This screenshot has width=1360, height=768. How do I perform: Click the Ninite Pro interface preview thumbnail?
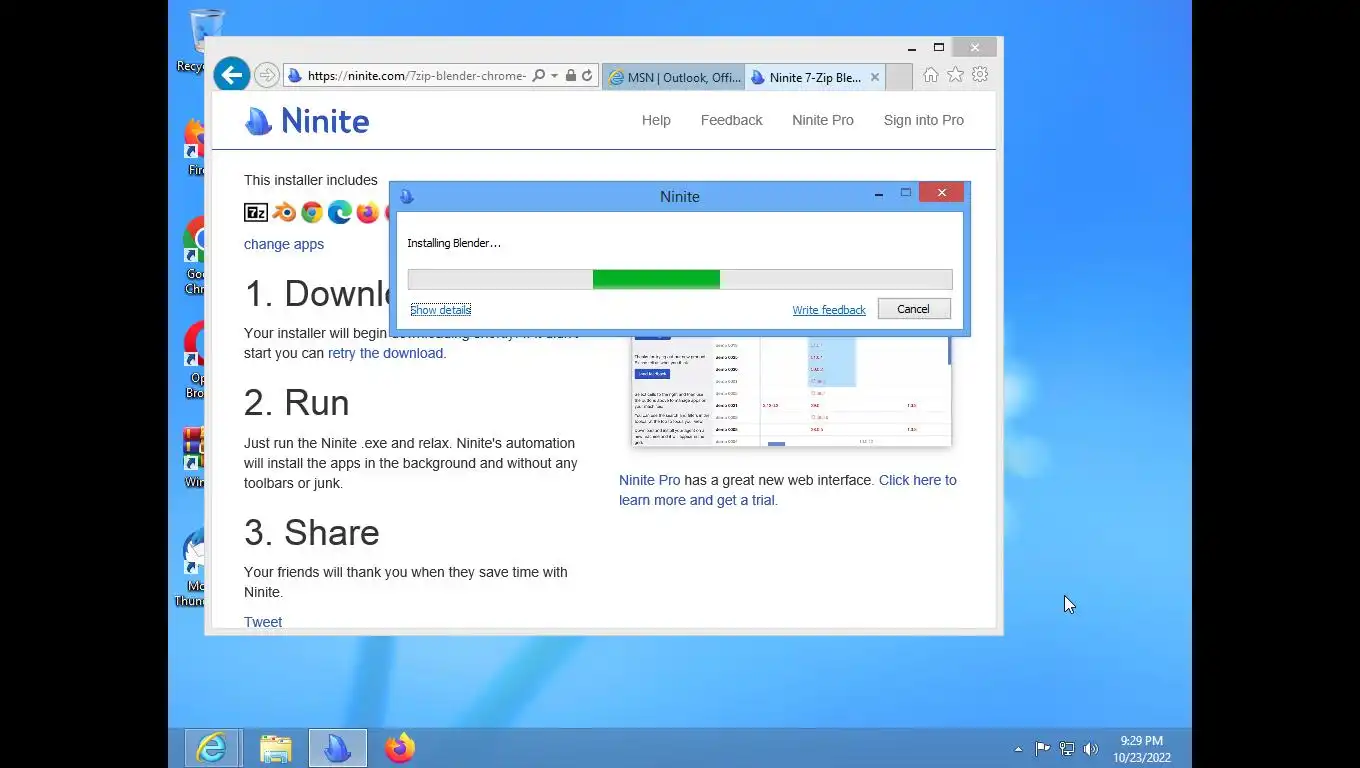click(791, 391)
